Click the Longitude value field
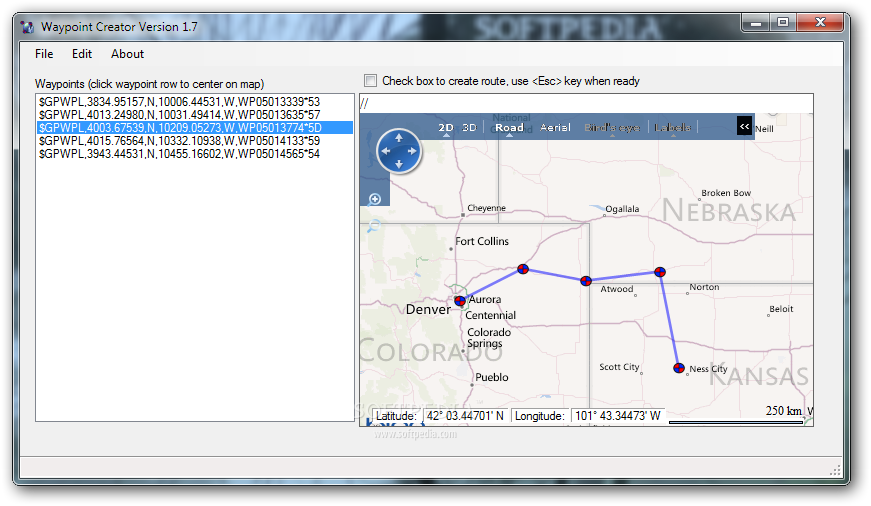The height and width of the screenshot is (506, 871). pos(618,415)
